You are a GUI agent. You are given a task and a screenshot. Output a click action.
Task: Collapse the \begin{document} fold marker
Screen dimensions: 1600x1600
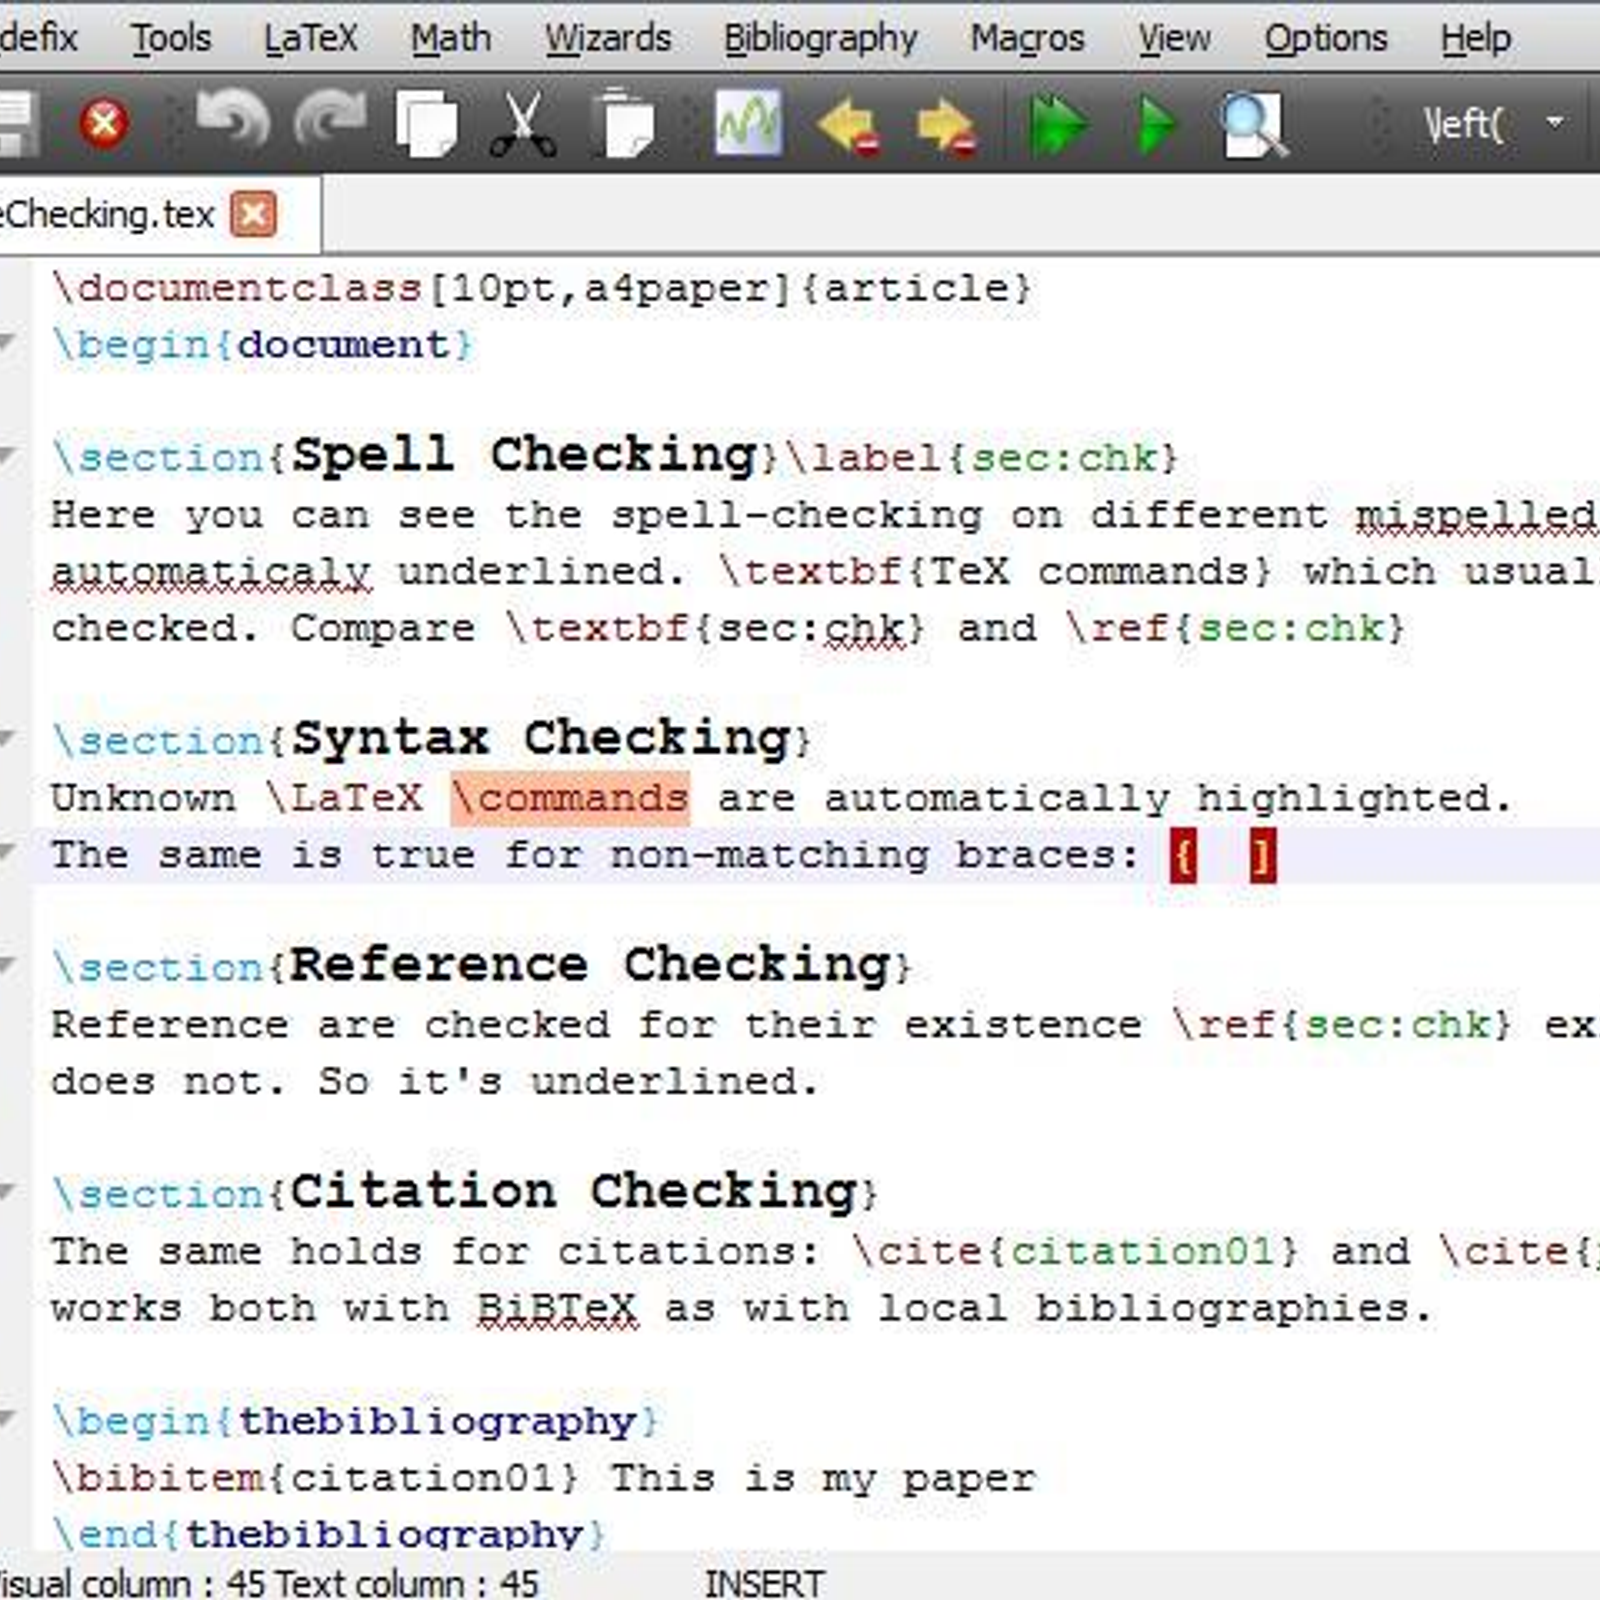[x=7, y=343]
